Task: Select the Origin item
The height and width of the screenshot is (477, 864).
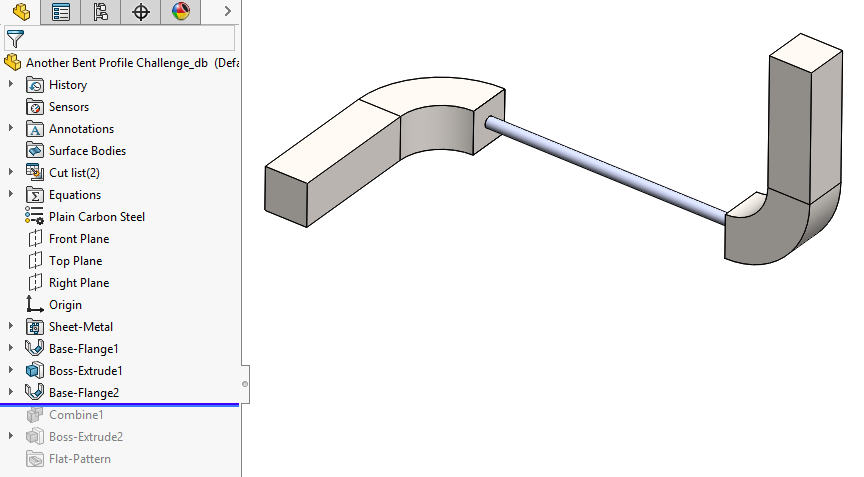Action: tap(65, 305)
